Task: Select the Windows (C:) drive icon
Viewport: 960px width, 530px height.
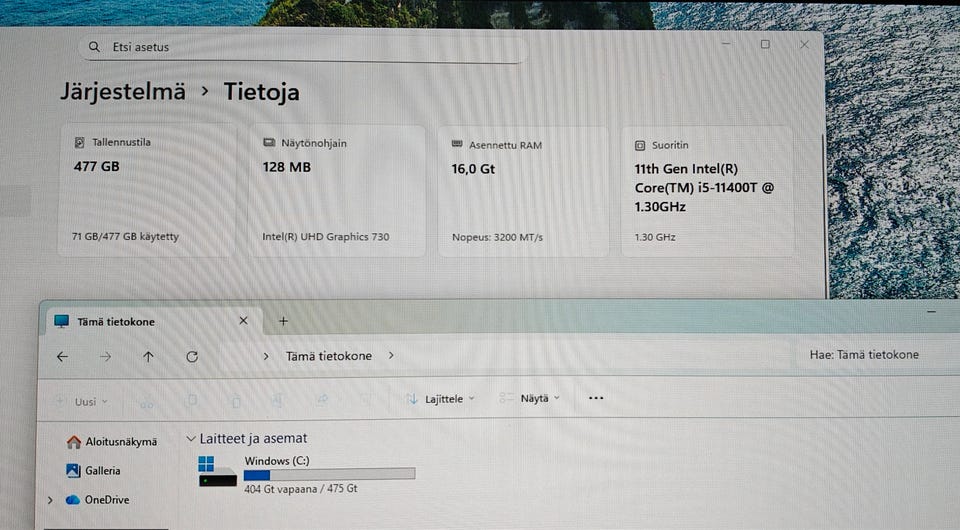Action: point(217,471)
